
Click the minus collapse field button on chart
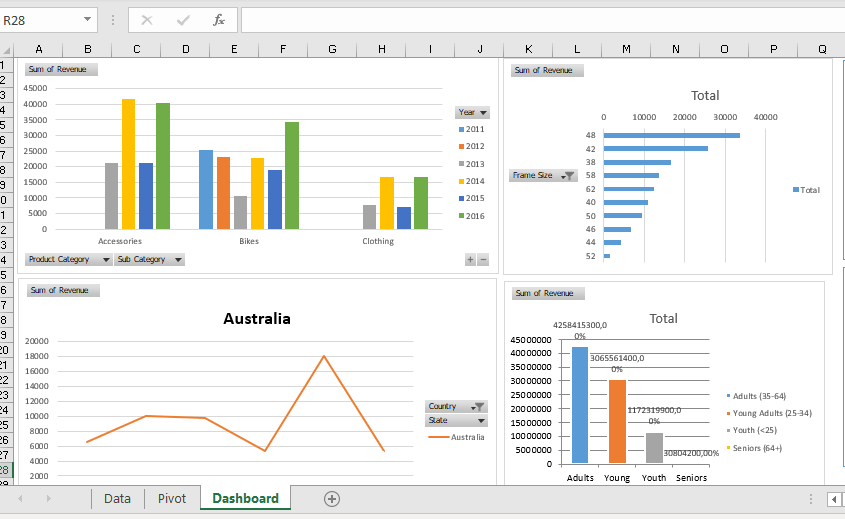pos(483,260)
